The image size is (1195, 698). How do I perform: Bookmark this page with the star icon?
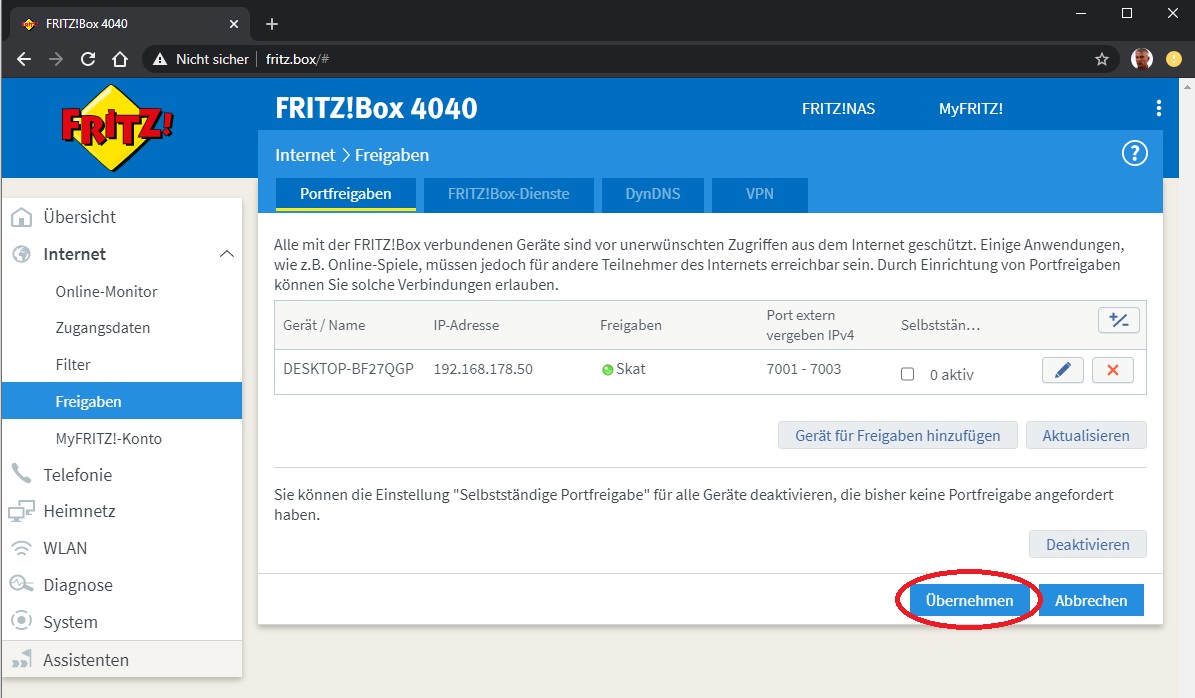tap(1102, 59)
